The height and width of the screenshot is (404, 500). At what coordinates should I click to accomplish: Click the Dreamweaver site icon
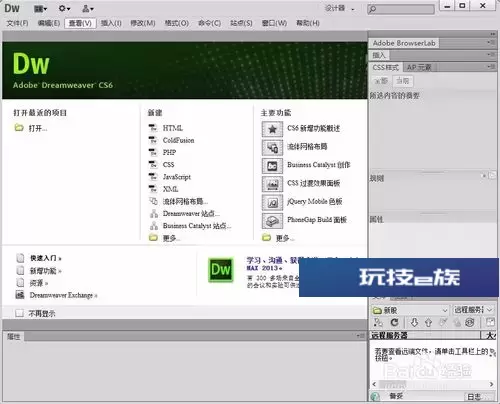[x=153, y=213]
